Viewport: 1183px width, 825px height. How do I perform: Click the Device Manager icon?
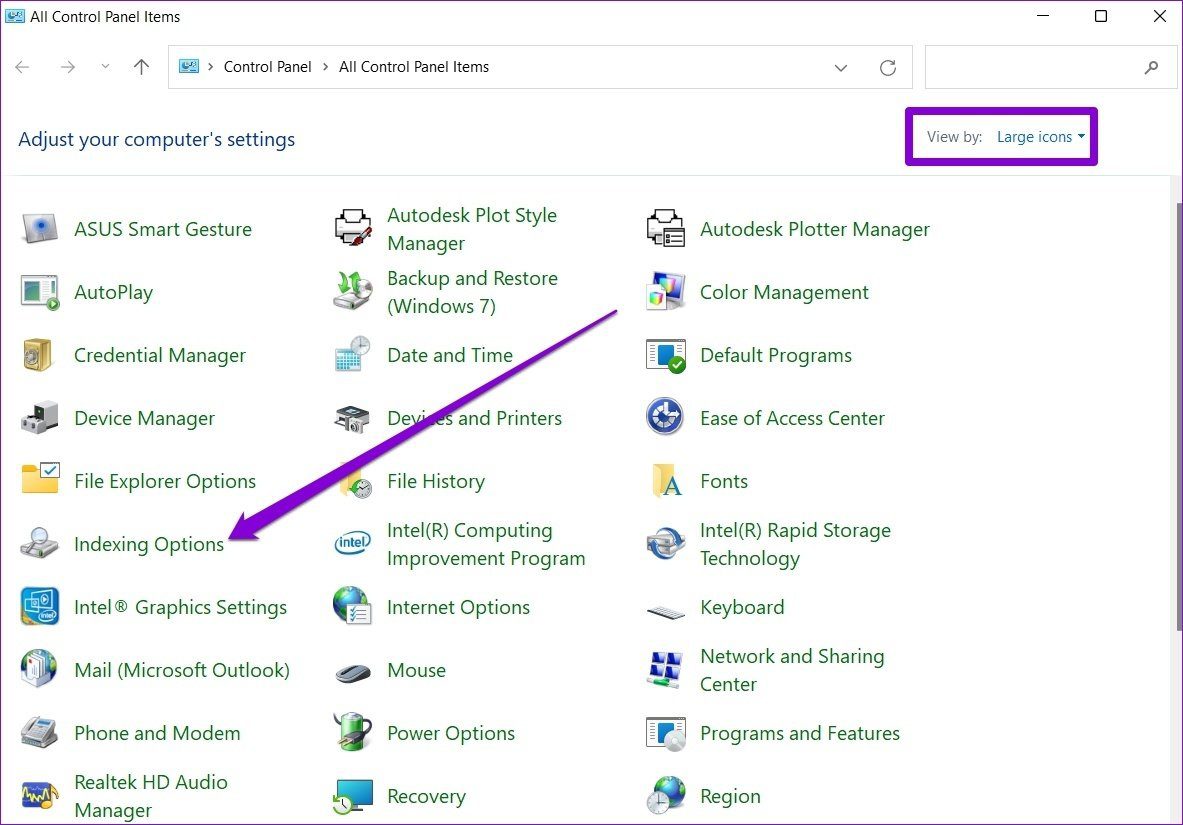[x=39, y=417]
